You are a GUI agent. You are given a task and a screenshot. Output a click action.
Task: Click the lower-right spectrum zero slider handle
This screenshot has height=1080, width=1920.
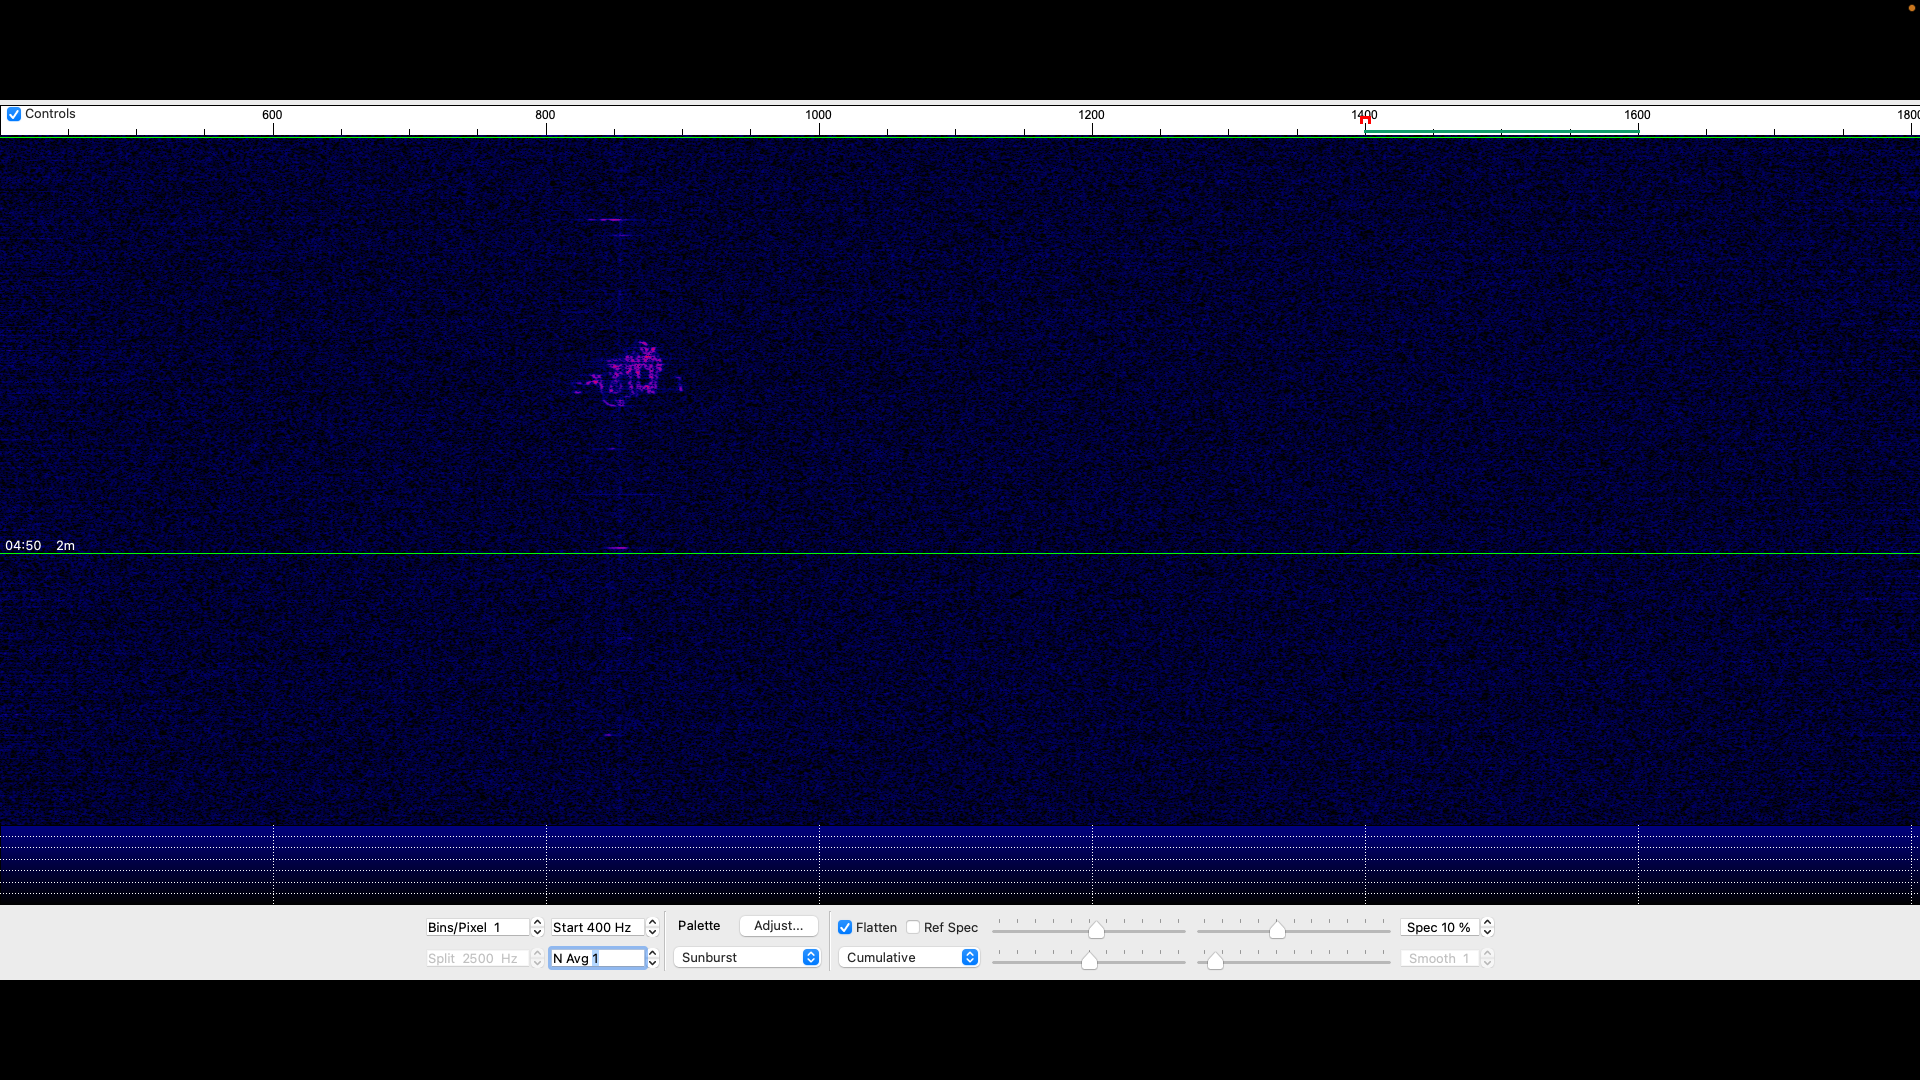pos(1215,961)
